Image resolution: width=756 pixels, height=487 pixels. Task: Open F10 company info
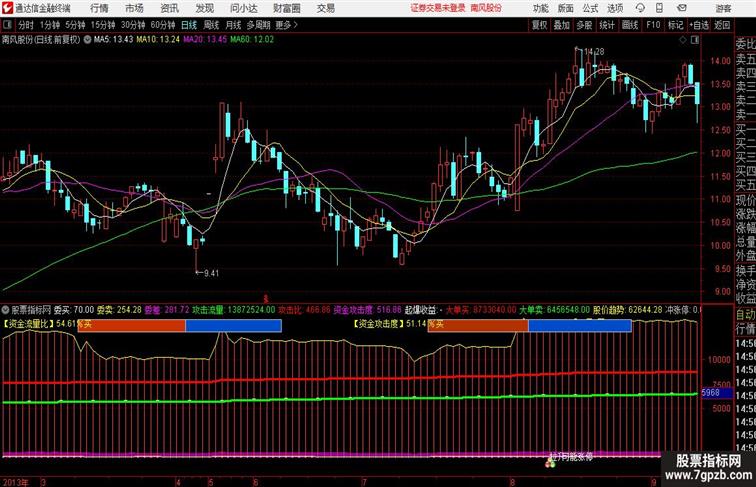653,25
